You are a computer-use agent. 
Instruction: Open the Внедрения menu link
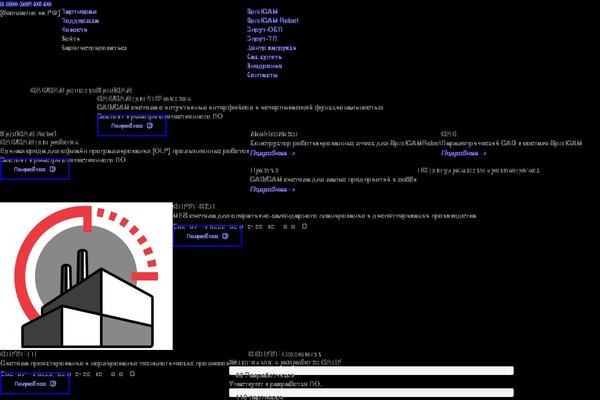264,66
